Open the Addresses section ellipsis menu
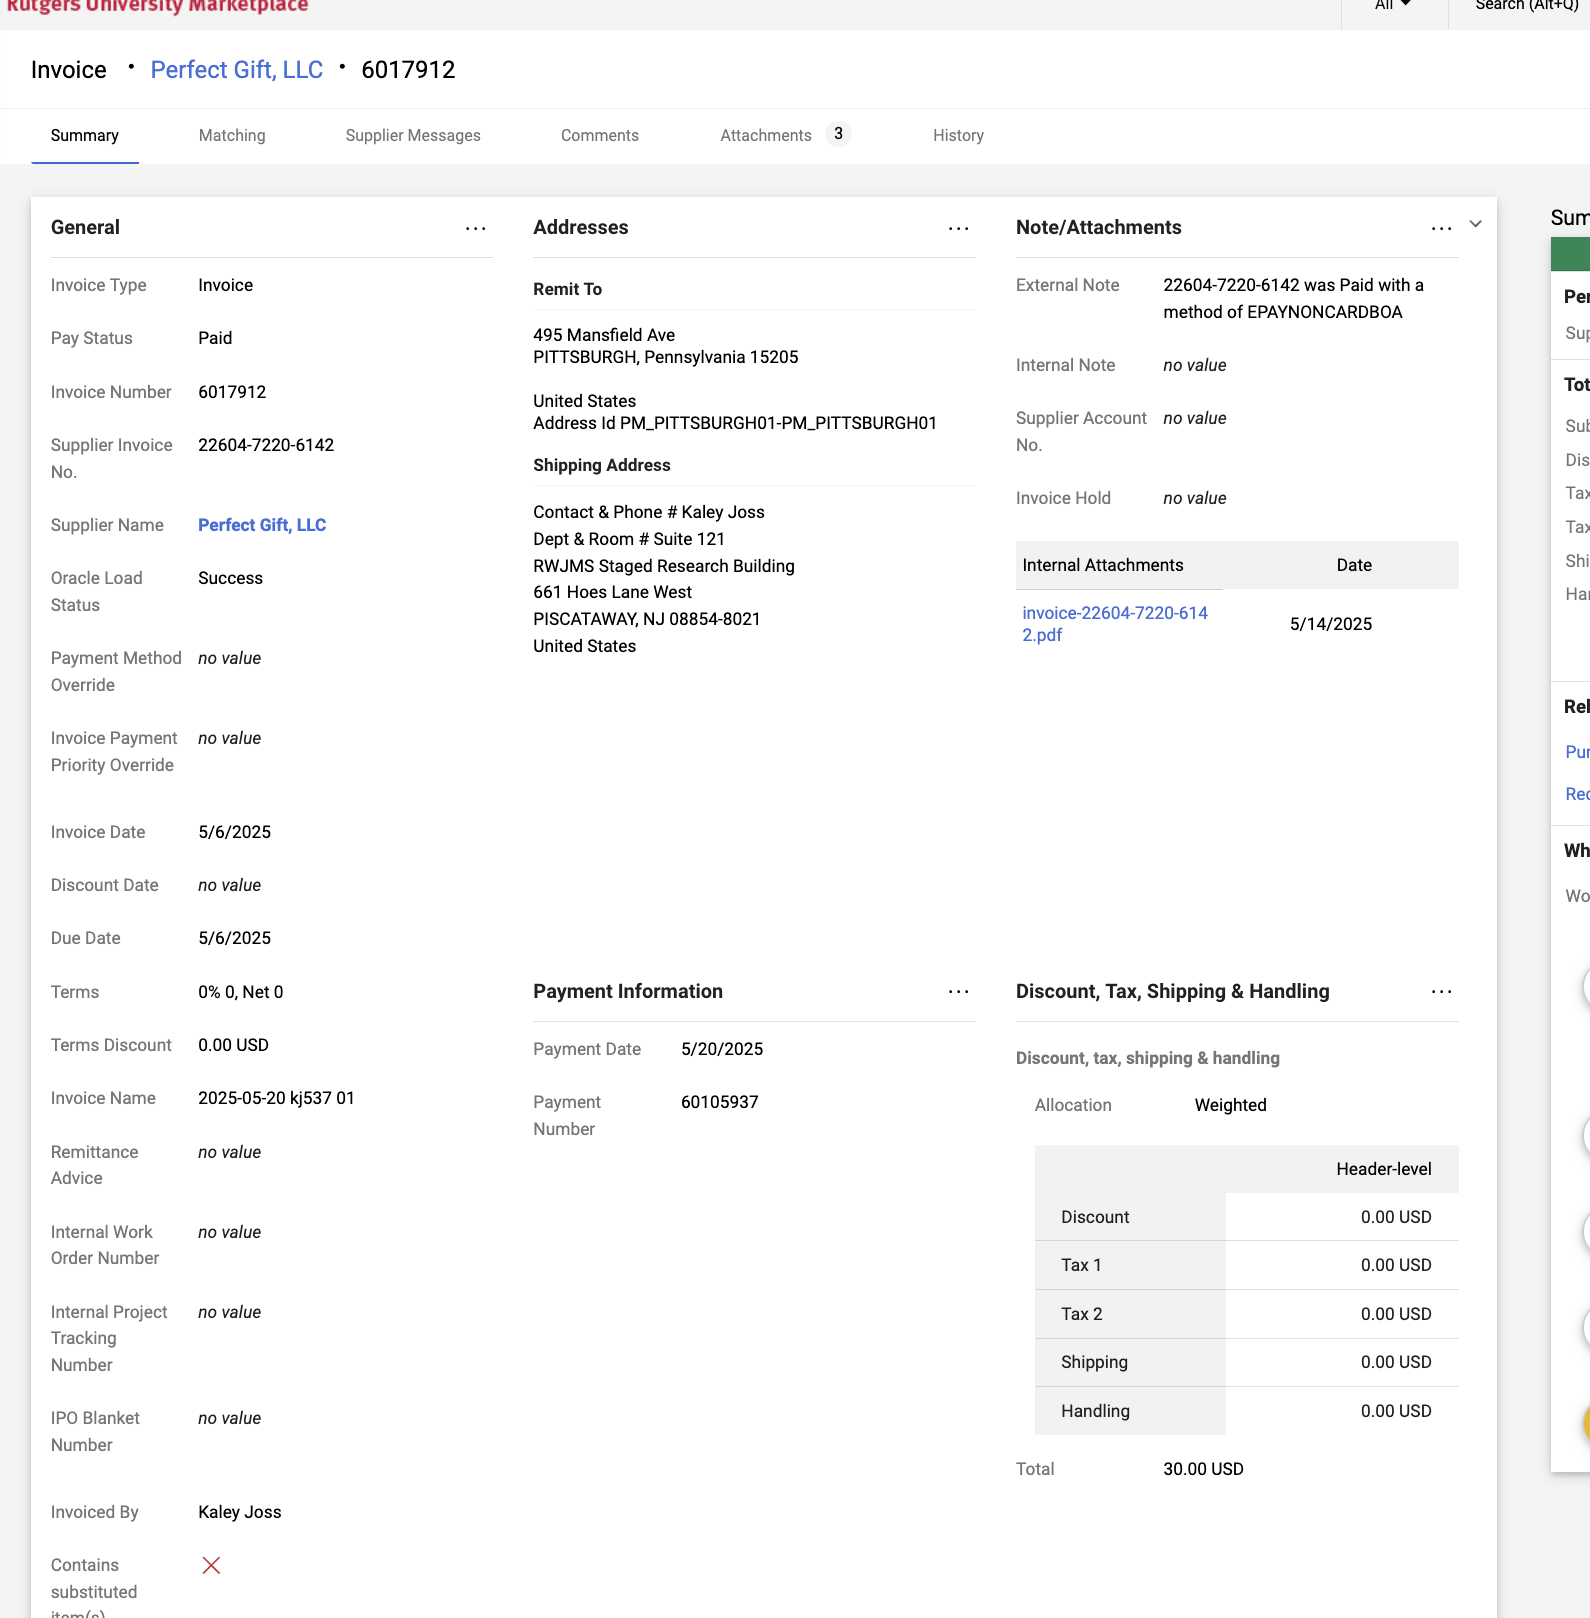This screenshot has height=1618, width=1590. 958,229
